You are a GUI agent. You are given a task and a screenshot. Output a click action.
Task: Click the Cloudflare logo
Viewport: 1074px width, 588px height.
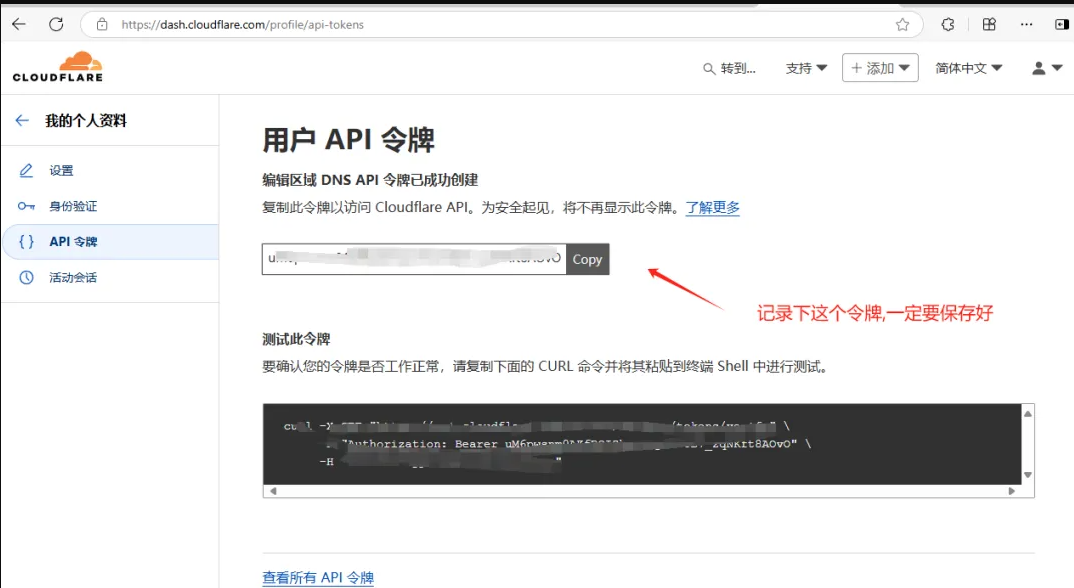tap(58, 67)
